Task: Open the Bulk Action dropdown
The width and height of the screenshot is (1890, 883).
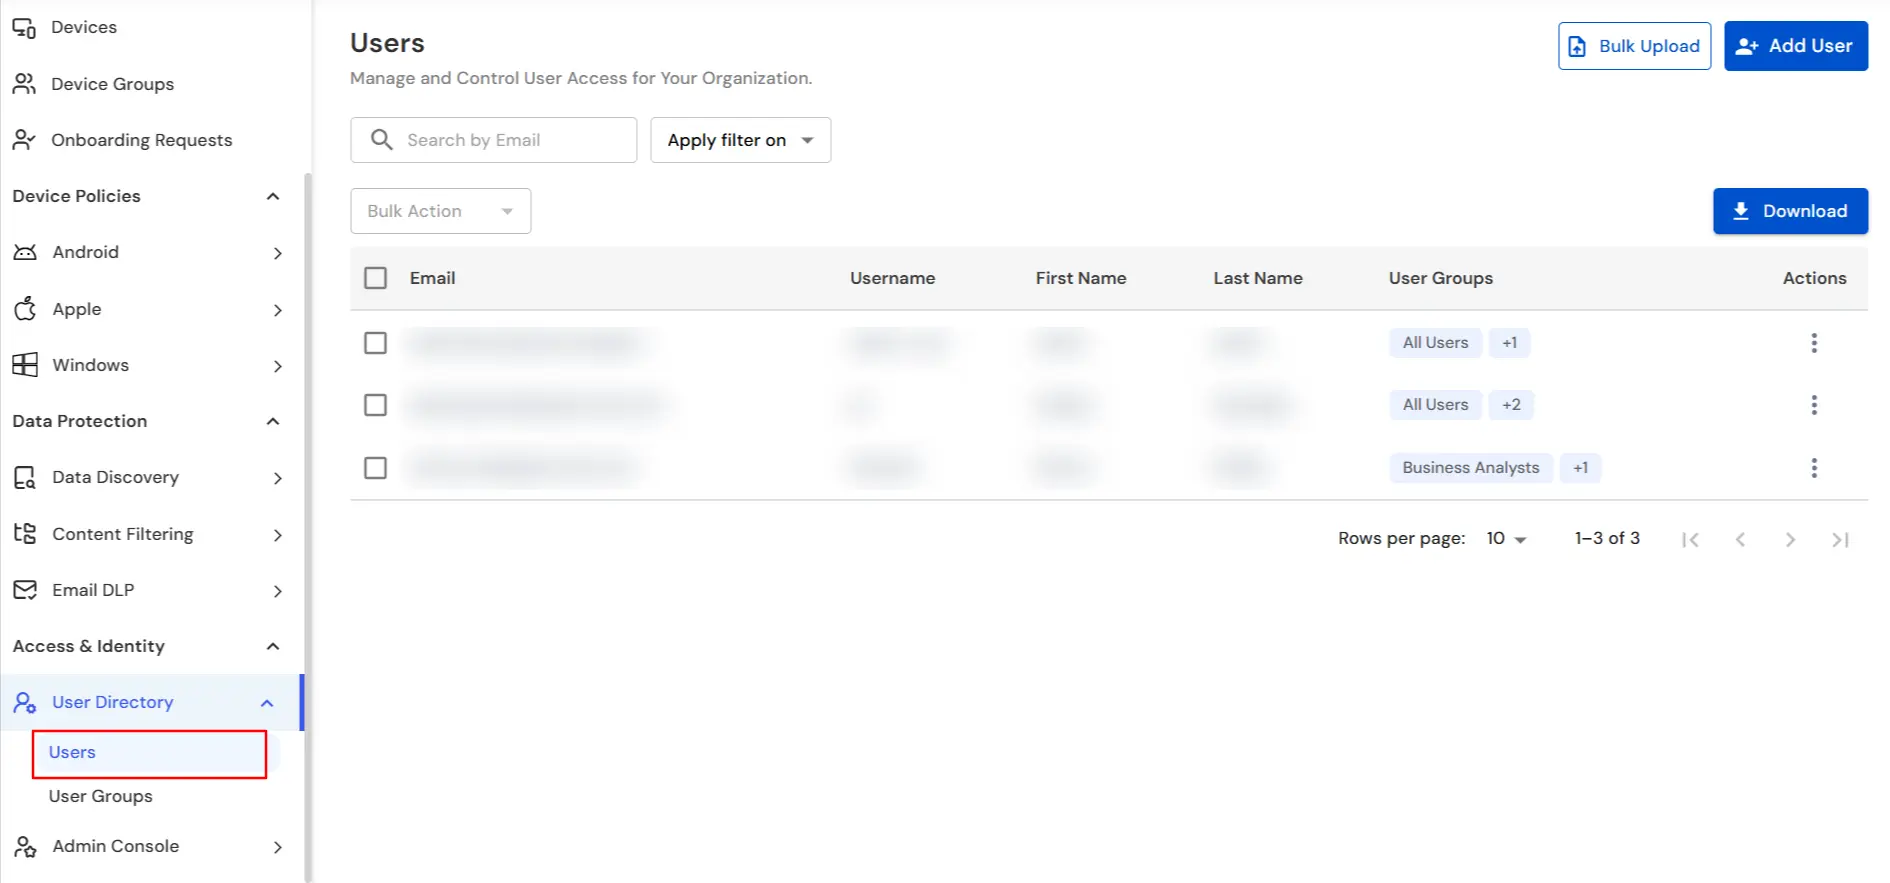Action: [x=440, y=211]
